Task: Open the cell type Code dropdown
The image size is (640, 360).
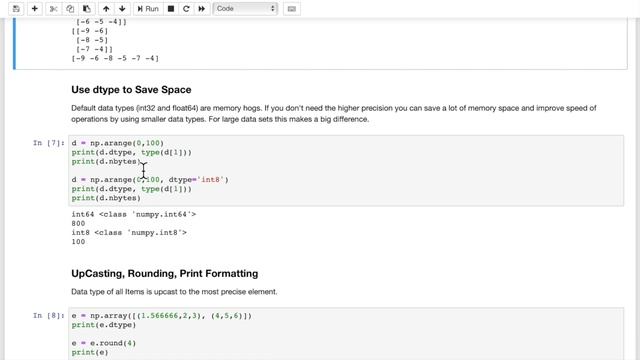Action: (245, 9)
